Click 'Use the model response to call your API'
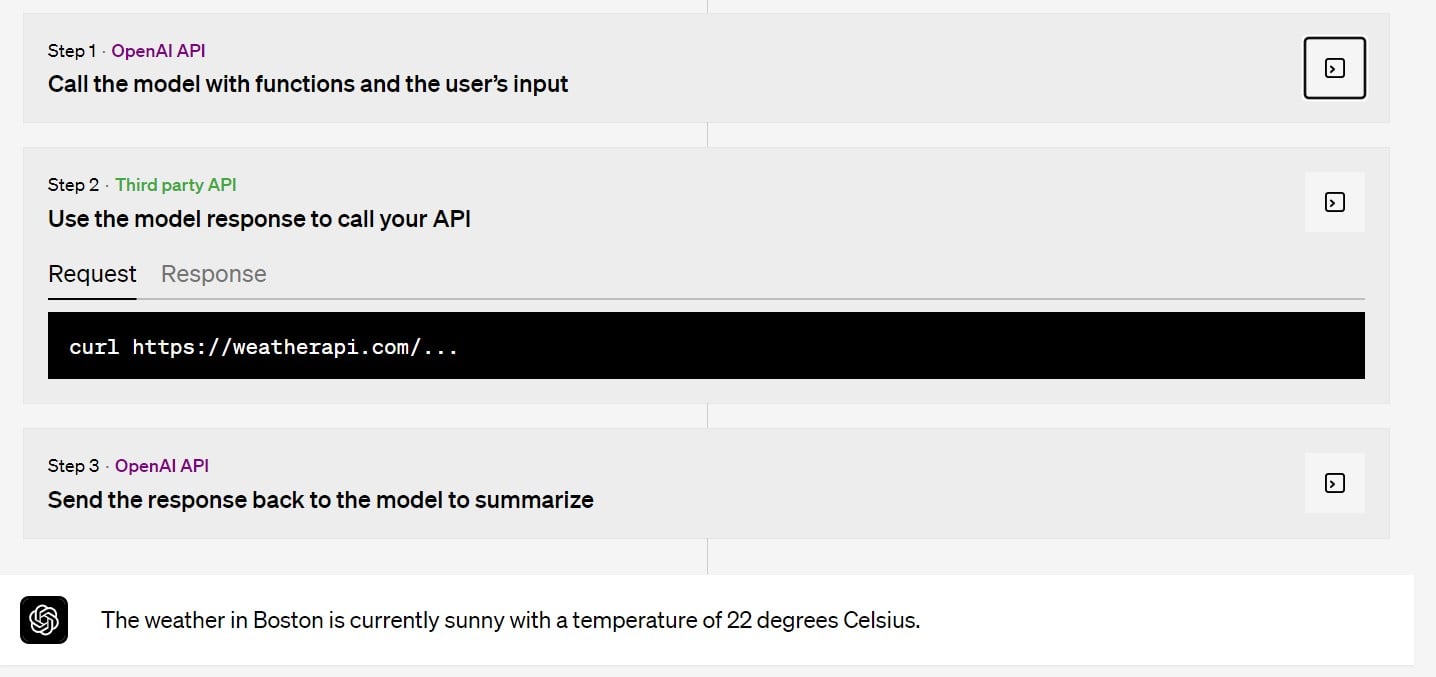Screen dimensions: 1436x677 tap(259, 219)
